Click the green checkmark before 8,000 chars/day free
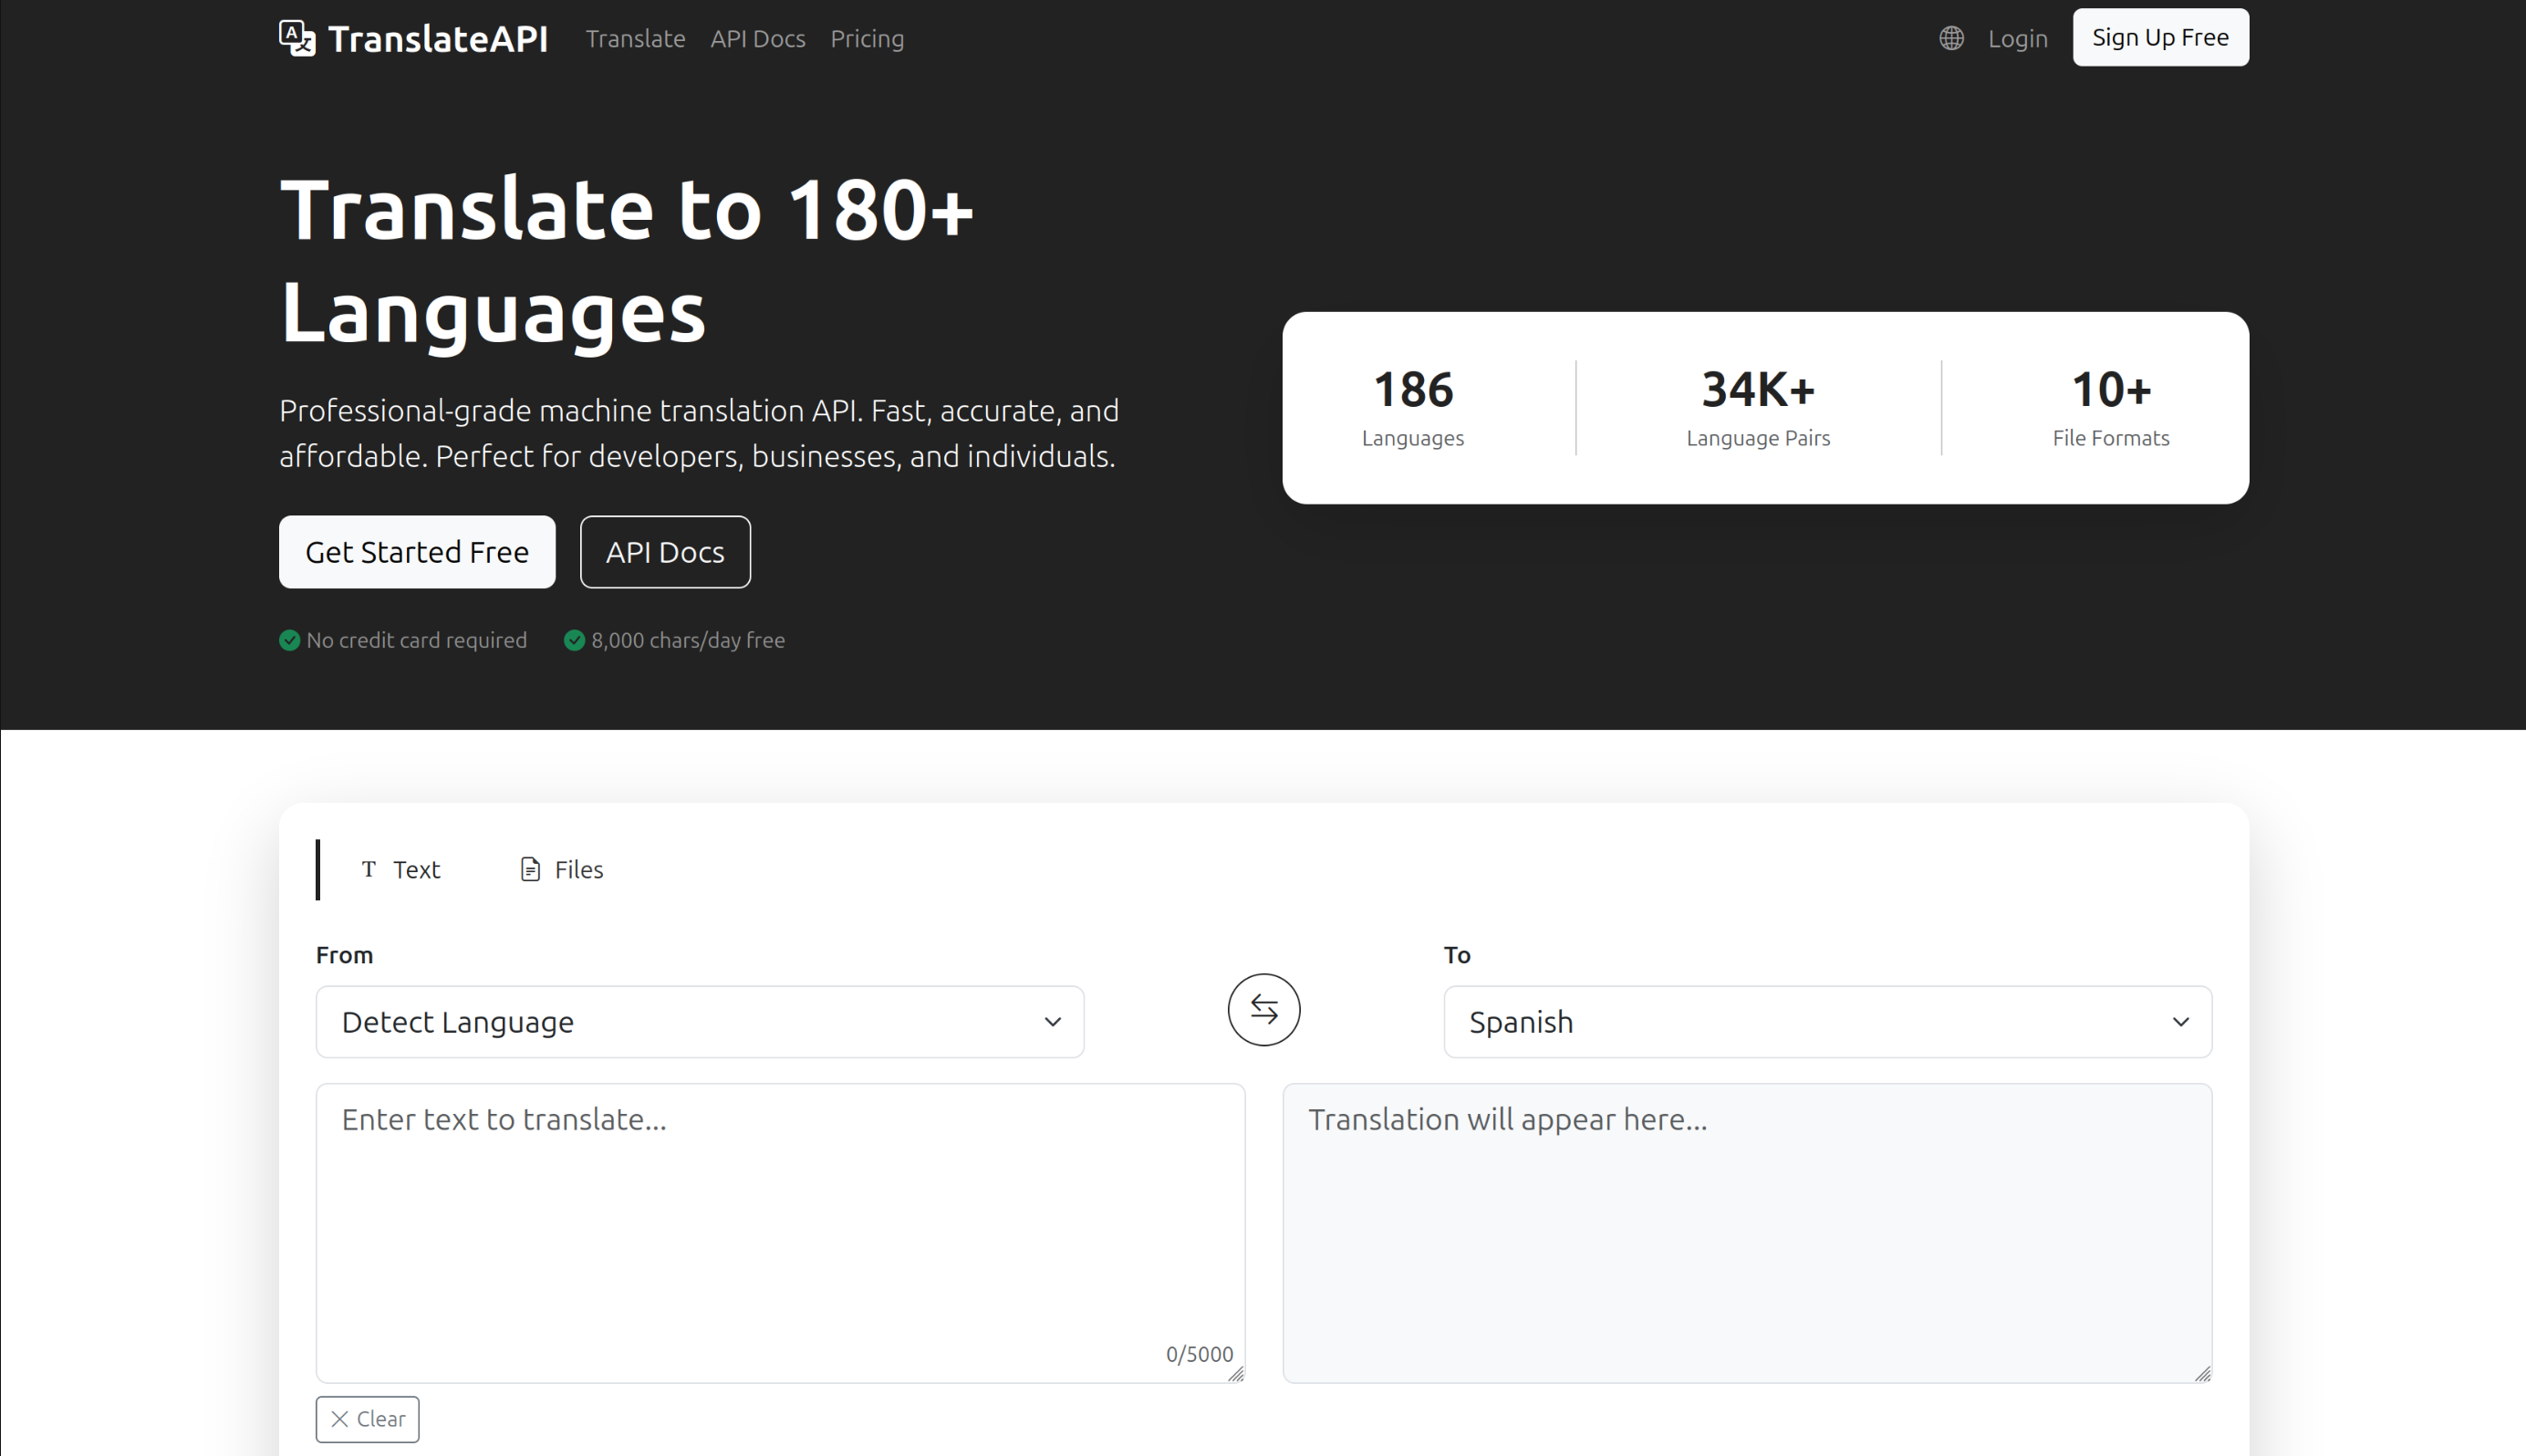Image resolution: width=2526 pixels, height=1456 pixels. 574,640
